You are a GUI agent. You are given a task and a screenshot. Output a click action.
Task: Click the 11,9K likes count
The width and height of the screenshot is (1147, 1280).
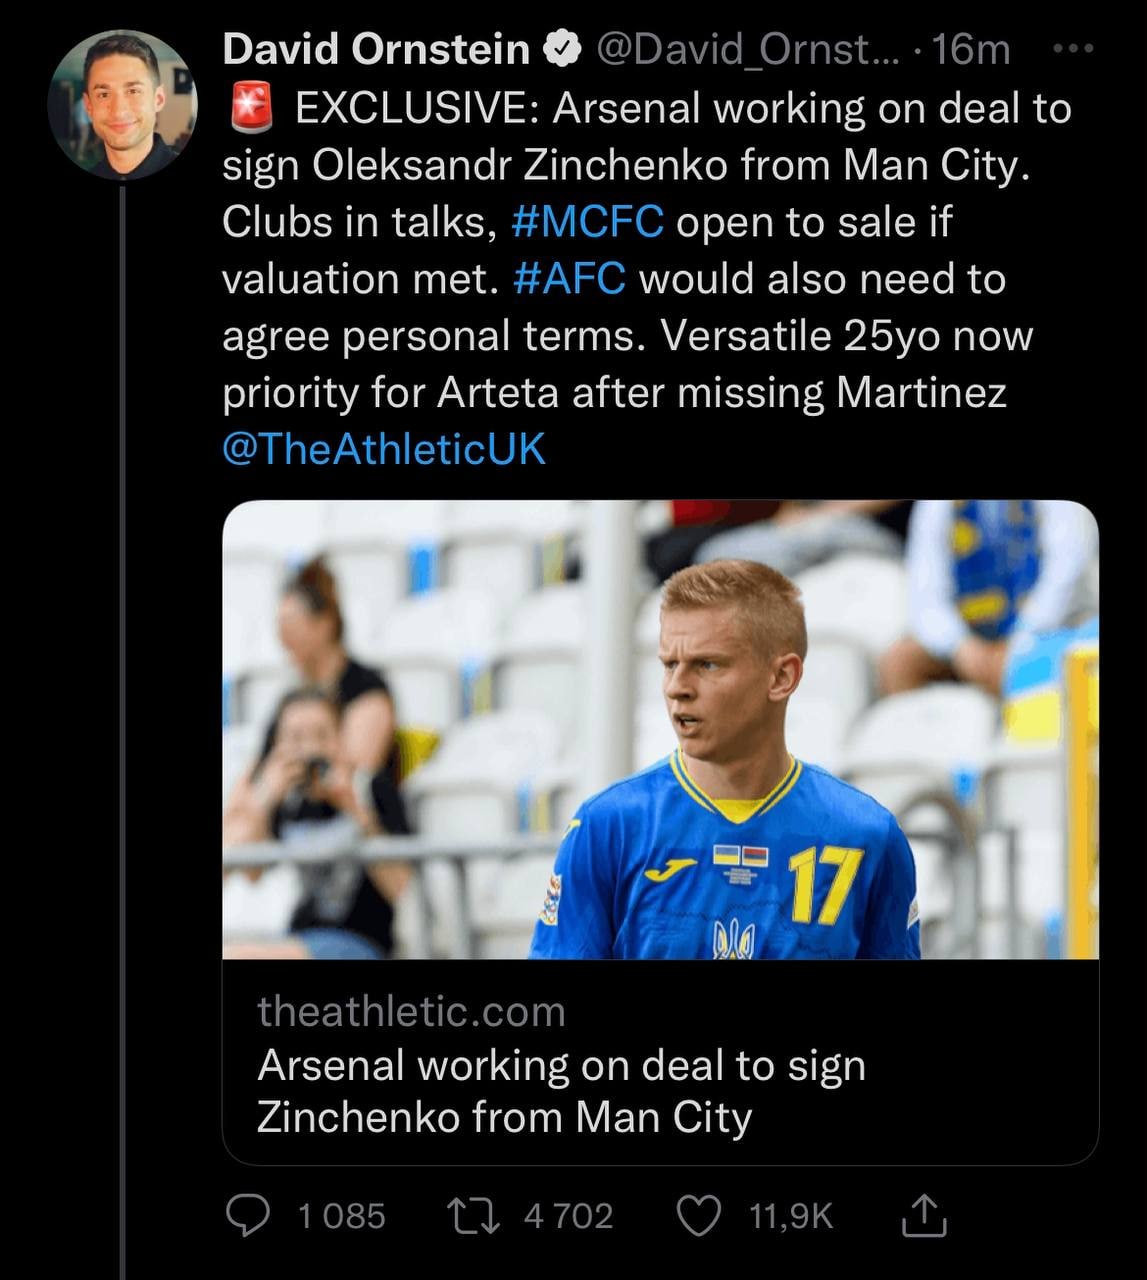790,1216
